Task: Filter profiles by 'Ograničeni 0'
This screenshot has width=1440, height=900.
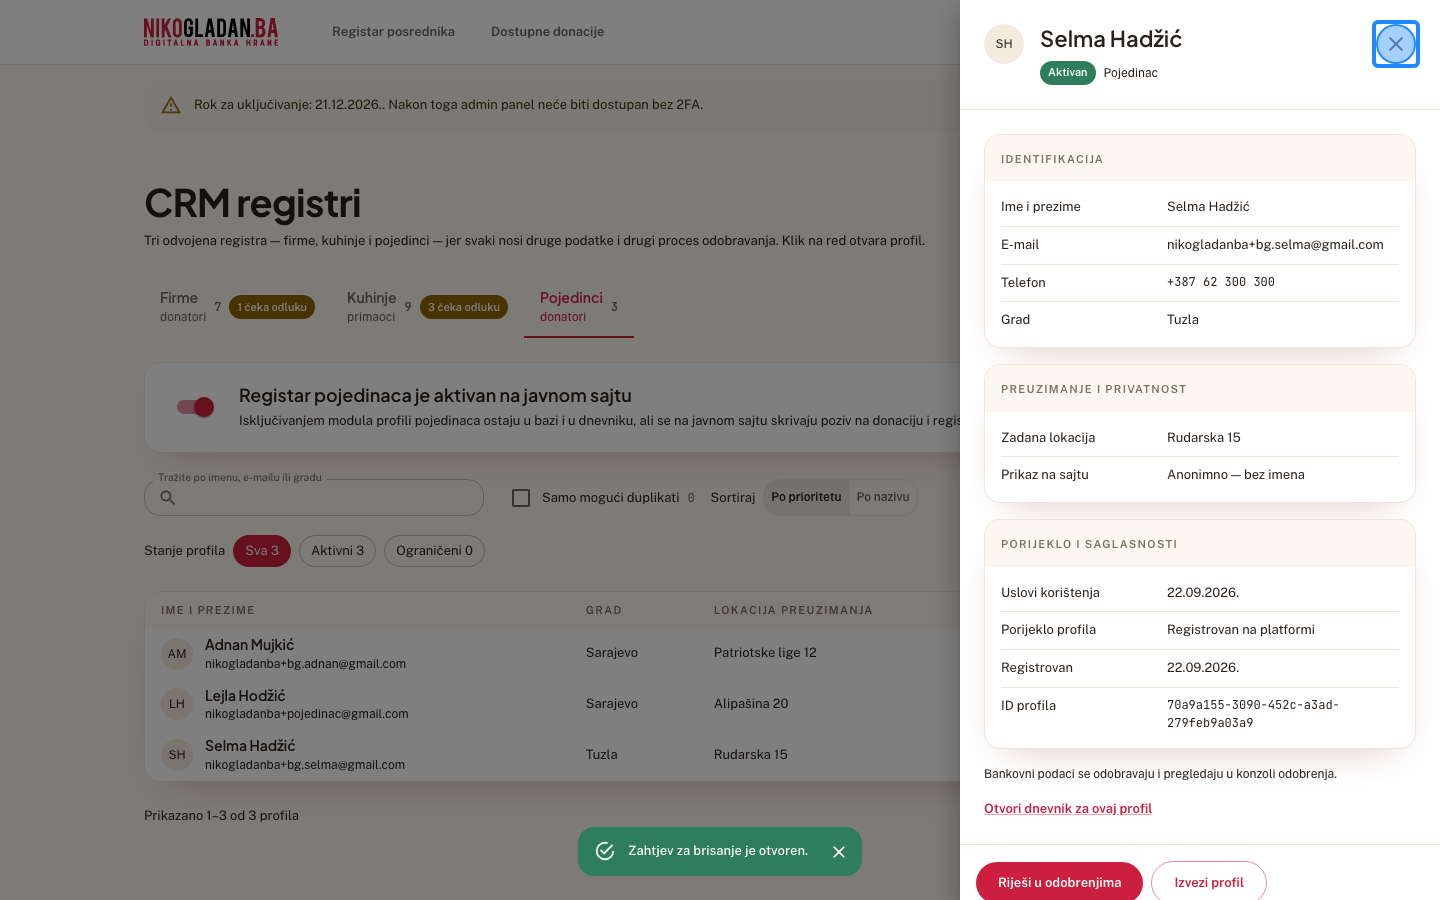Action: coord(434,551)
